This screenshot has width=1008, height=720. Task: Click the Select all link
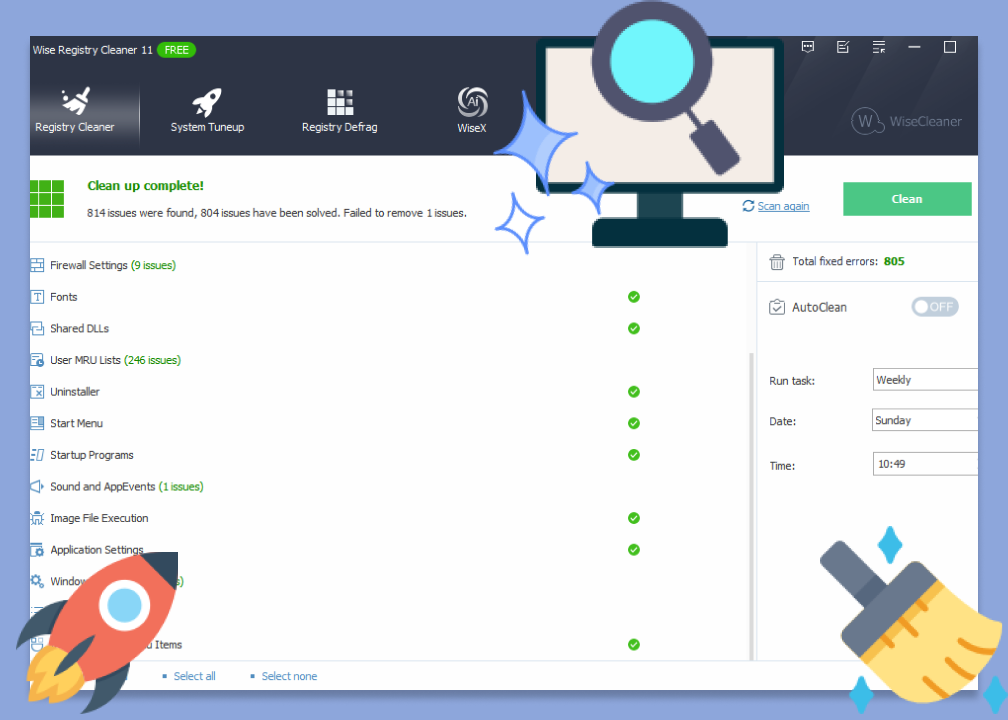(194, 676)
